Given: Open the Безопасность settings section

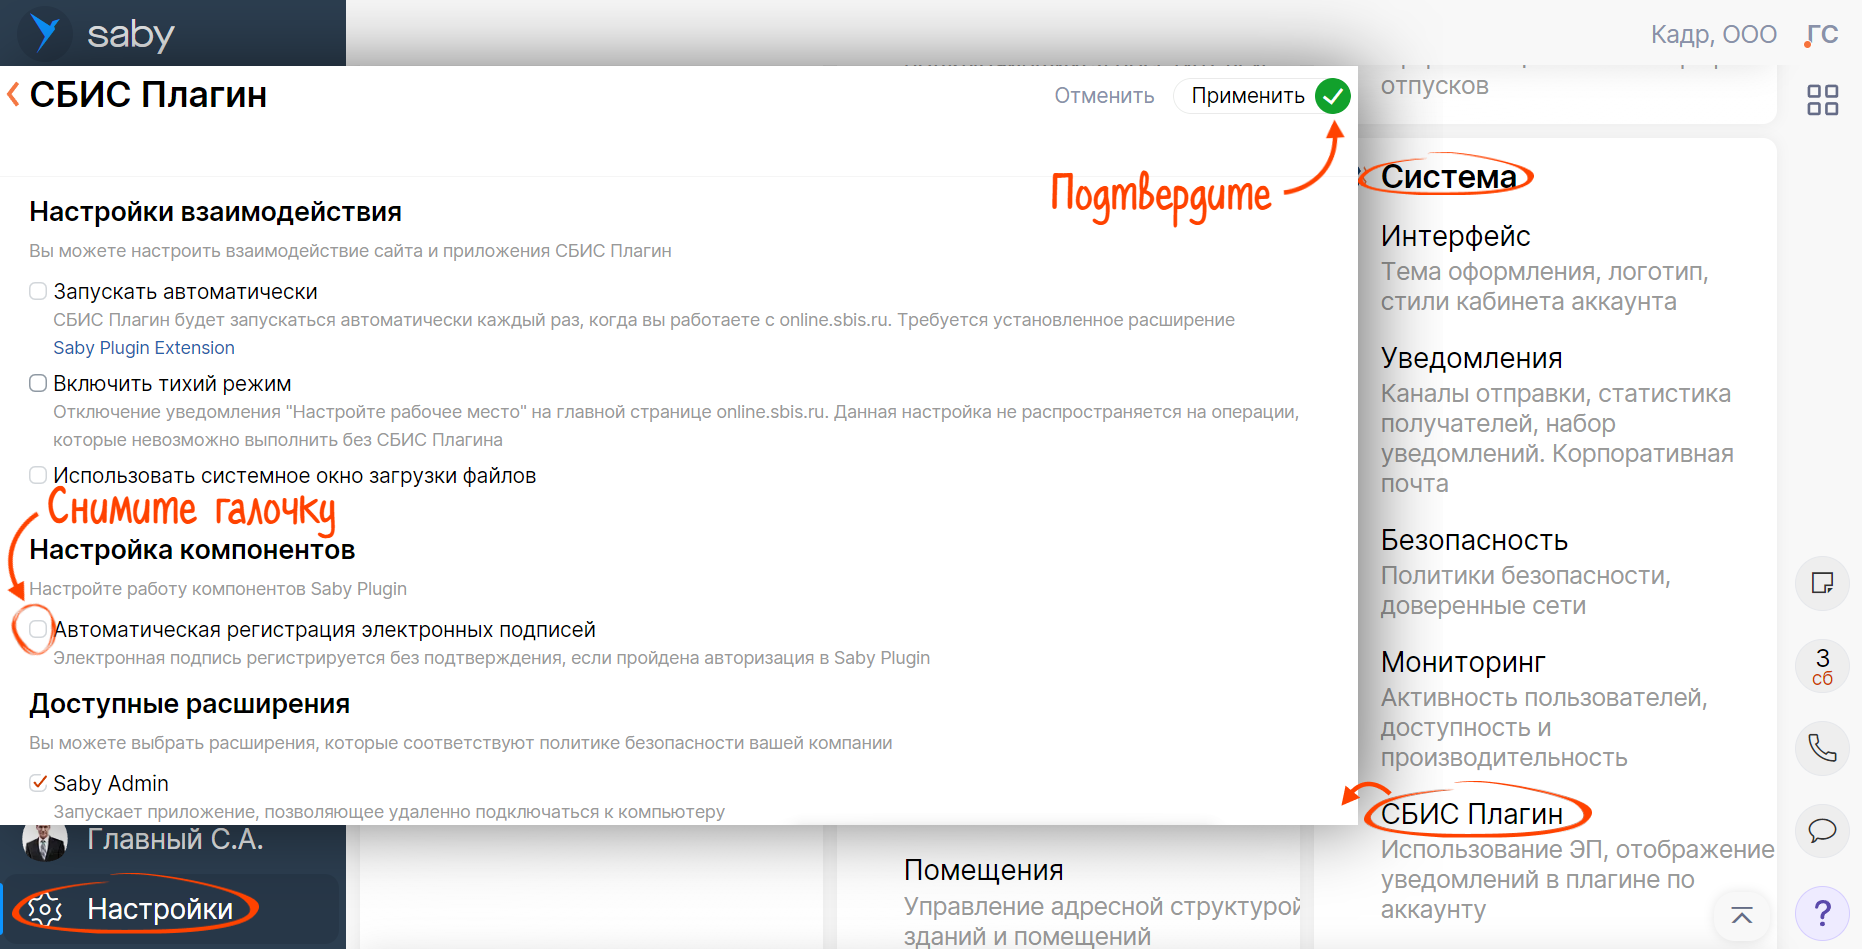Looking at the screenshot, I should click(x=1474, y=540).
